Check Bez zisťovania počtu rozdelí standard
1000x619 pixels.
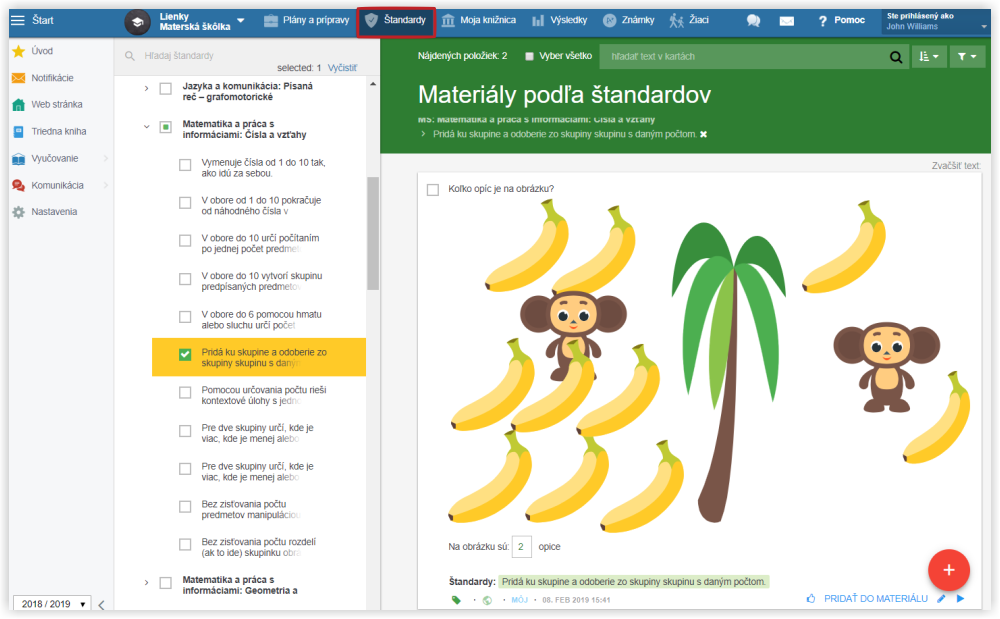coord(185,544)
